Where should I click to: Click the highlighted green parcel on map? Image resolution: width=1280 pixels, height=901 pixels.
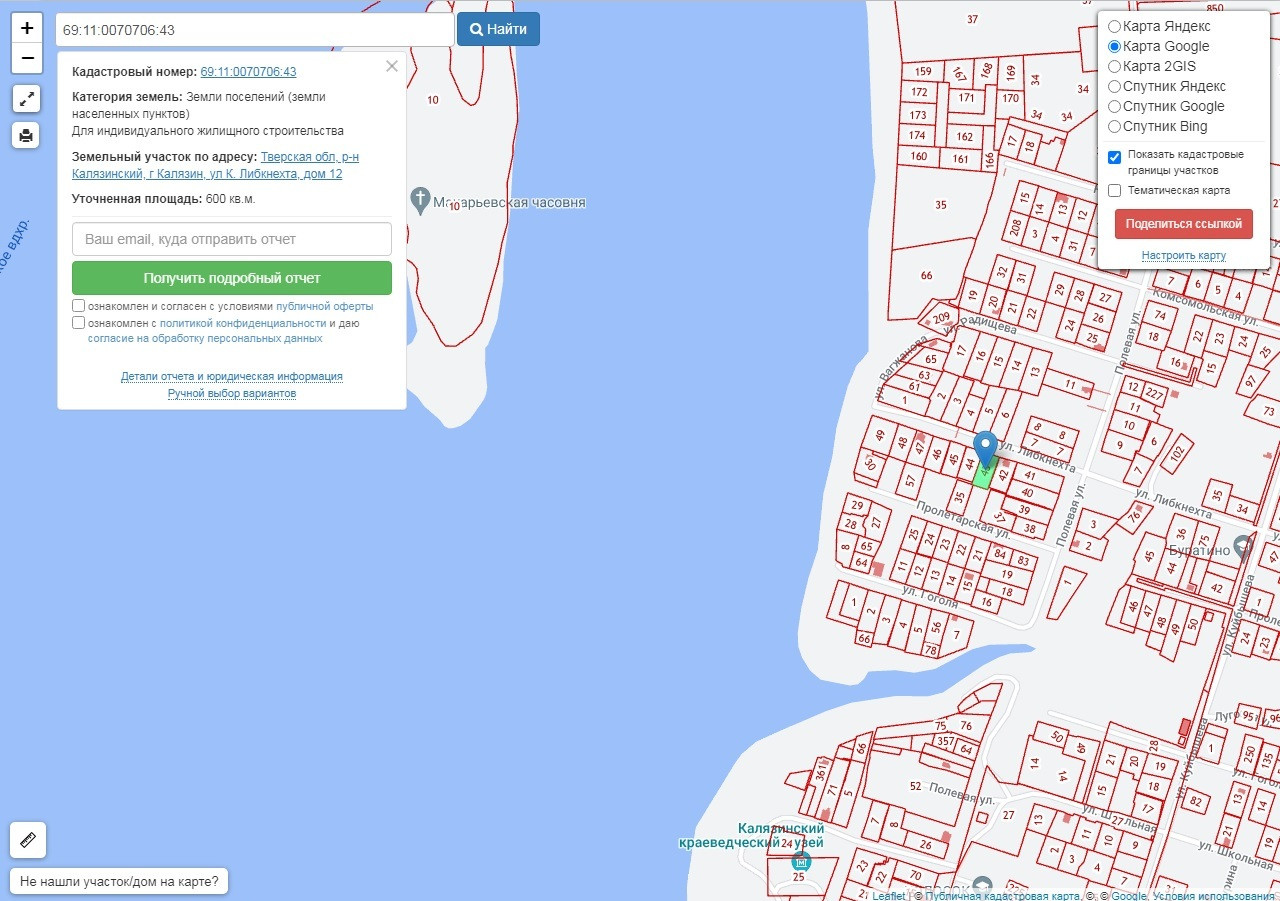(x=983, y=474)
